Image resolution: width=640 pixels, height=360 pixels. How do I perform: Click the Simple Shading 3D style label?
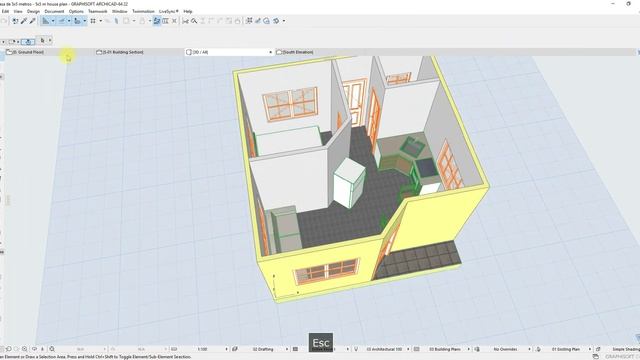point(626,349)
